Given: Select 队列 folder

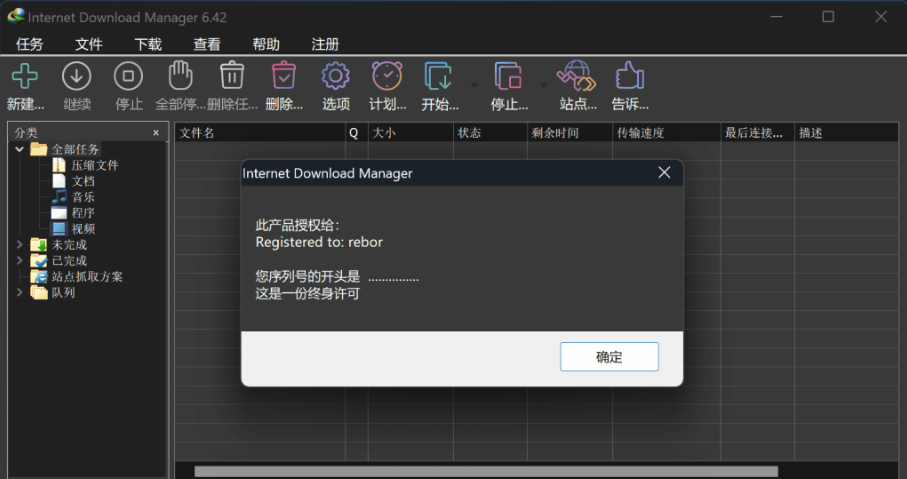Looking at the screenshot, I should click(63, 293).
